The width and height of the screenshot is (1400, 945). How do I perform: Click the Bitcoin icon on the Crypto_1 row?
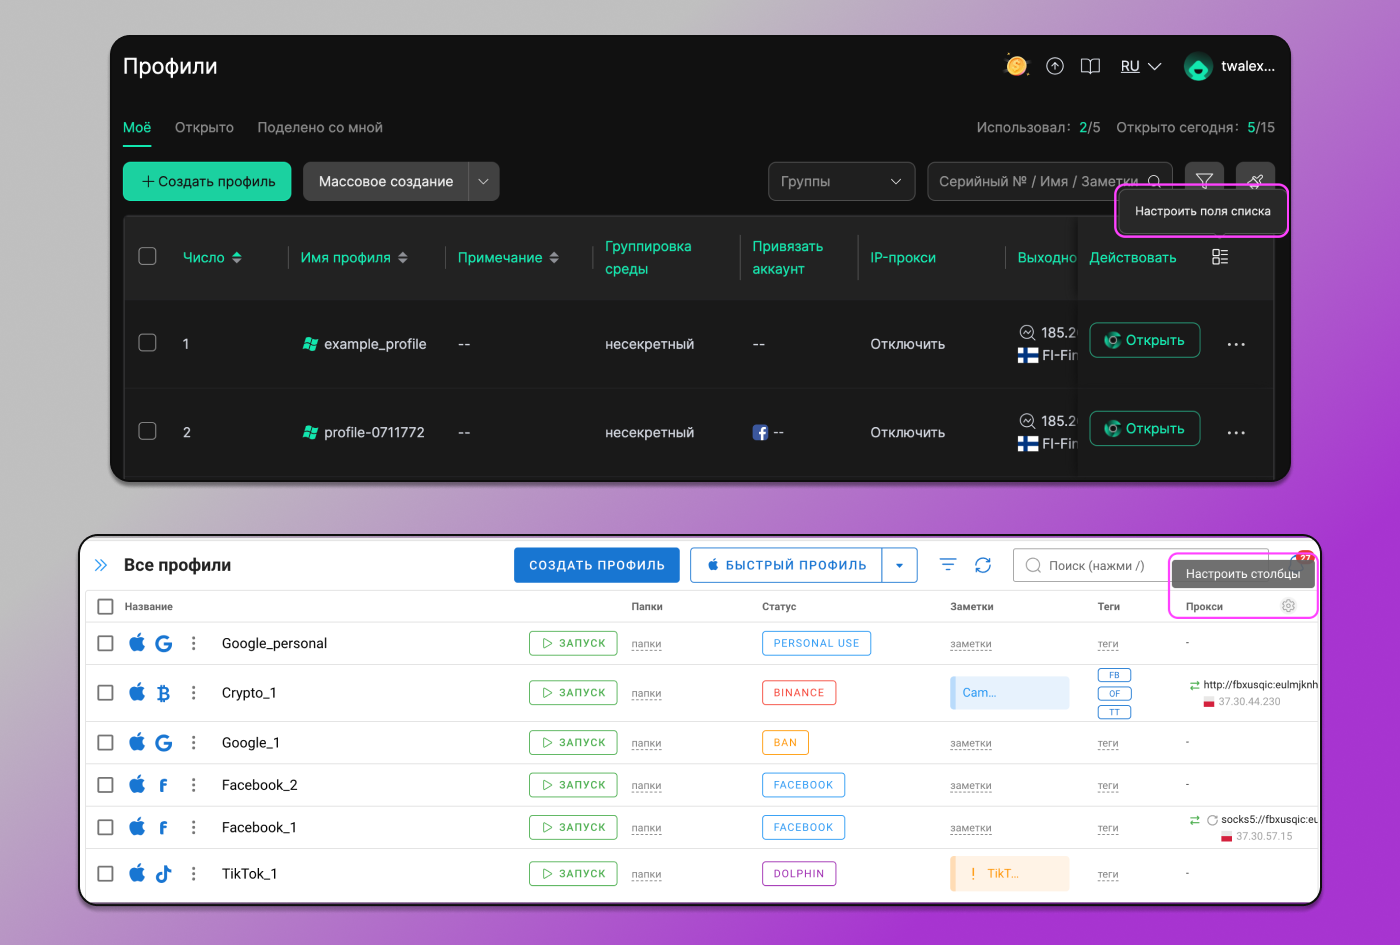pyautogui.click(x=163, y=692)
